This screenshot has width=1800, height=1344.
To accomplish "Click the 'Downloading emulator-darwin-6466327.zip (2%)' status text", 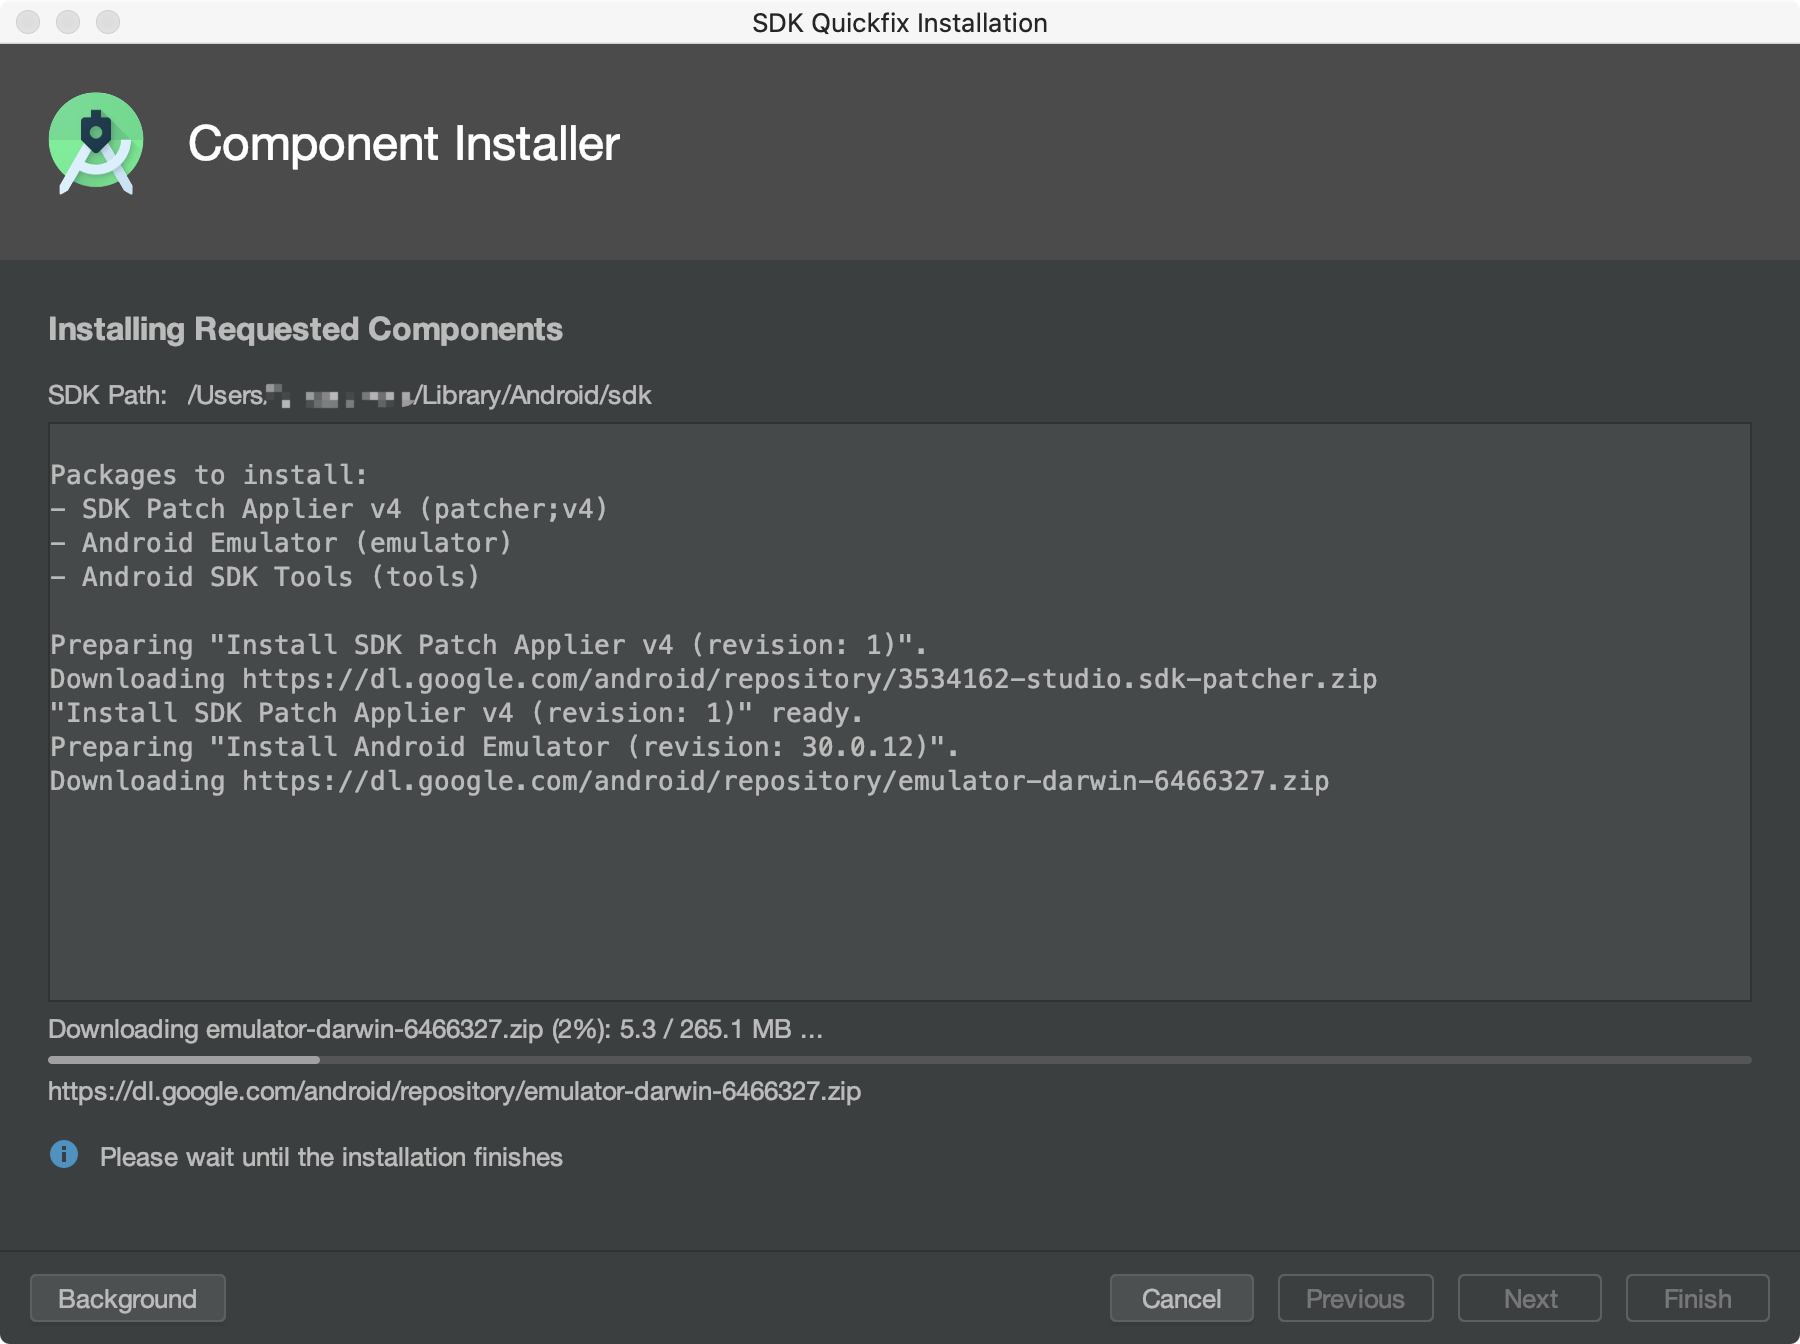I will pos(435,1029).
